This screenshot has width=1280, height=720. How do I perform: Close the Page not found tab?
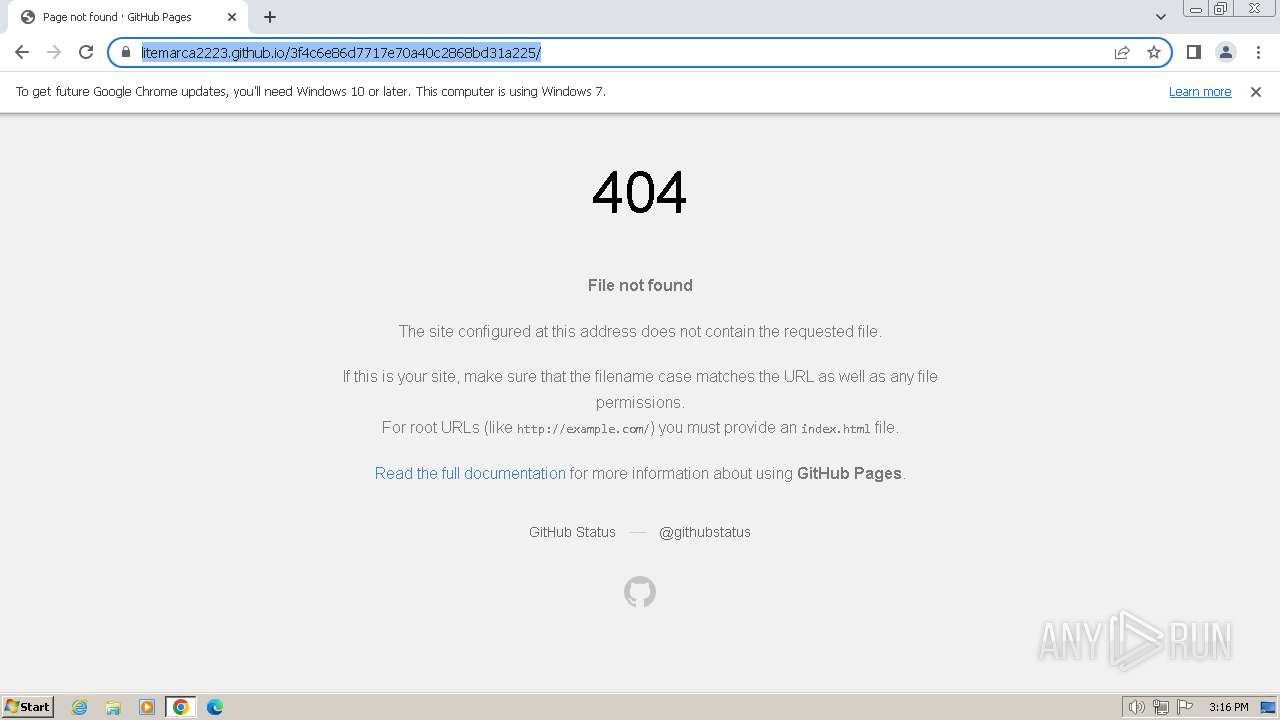232,17
